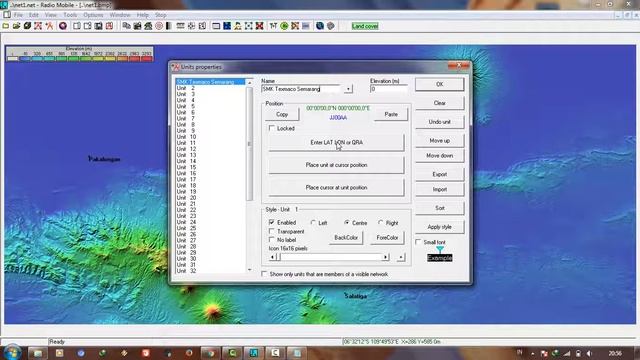Select the Centre alignment radio button
Viewport: 640px width, 360px height.
[347, 223]
